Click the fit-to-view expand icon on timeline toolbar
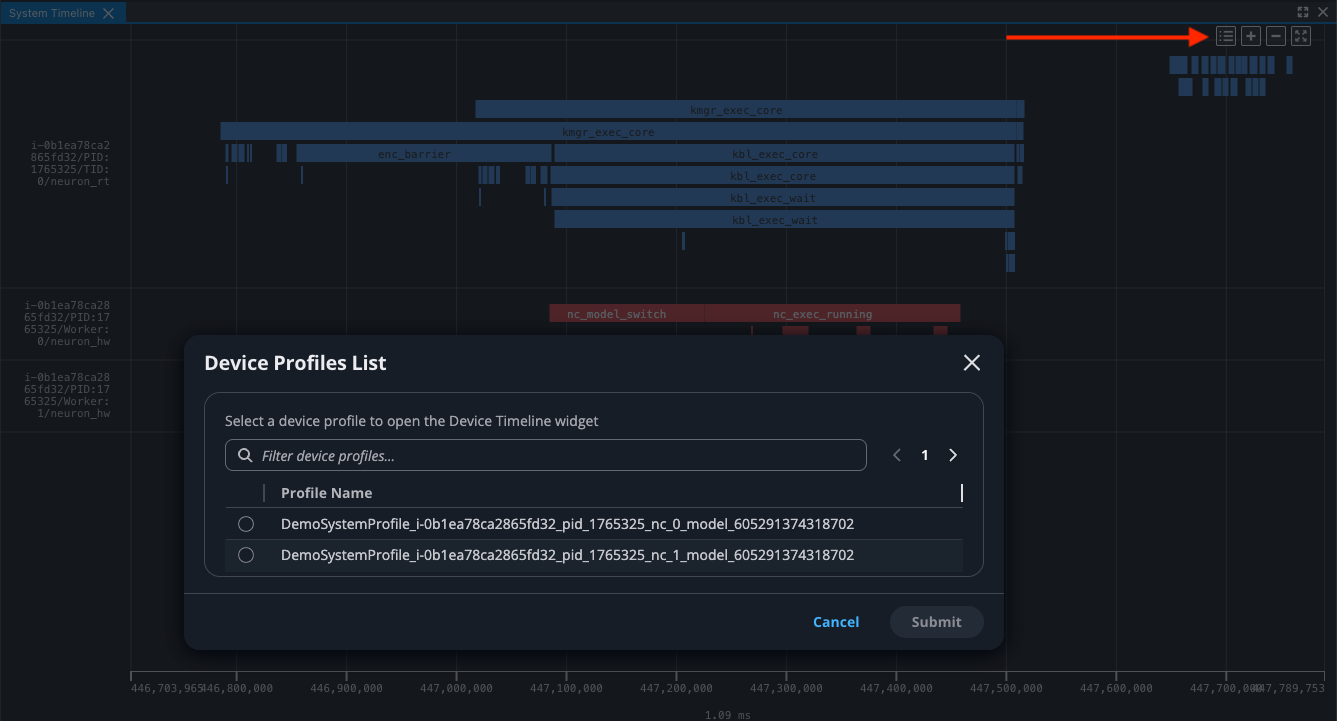The height and width of the screenshot is (721, 1337). point(1301,35)
